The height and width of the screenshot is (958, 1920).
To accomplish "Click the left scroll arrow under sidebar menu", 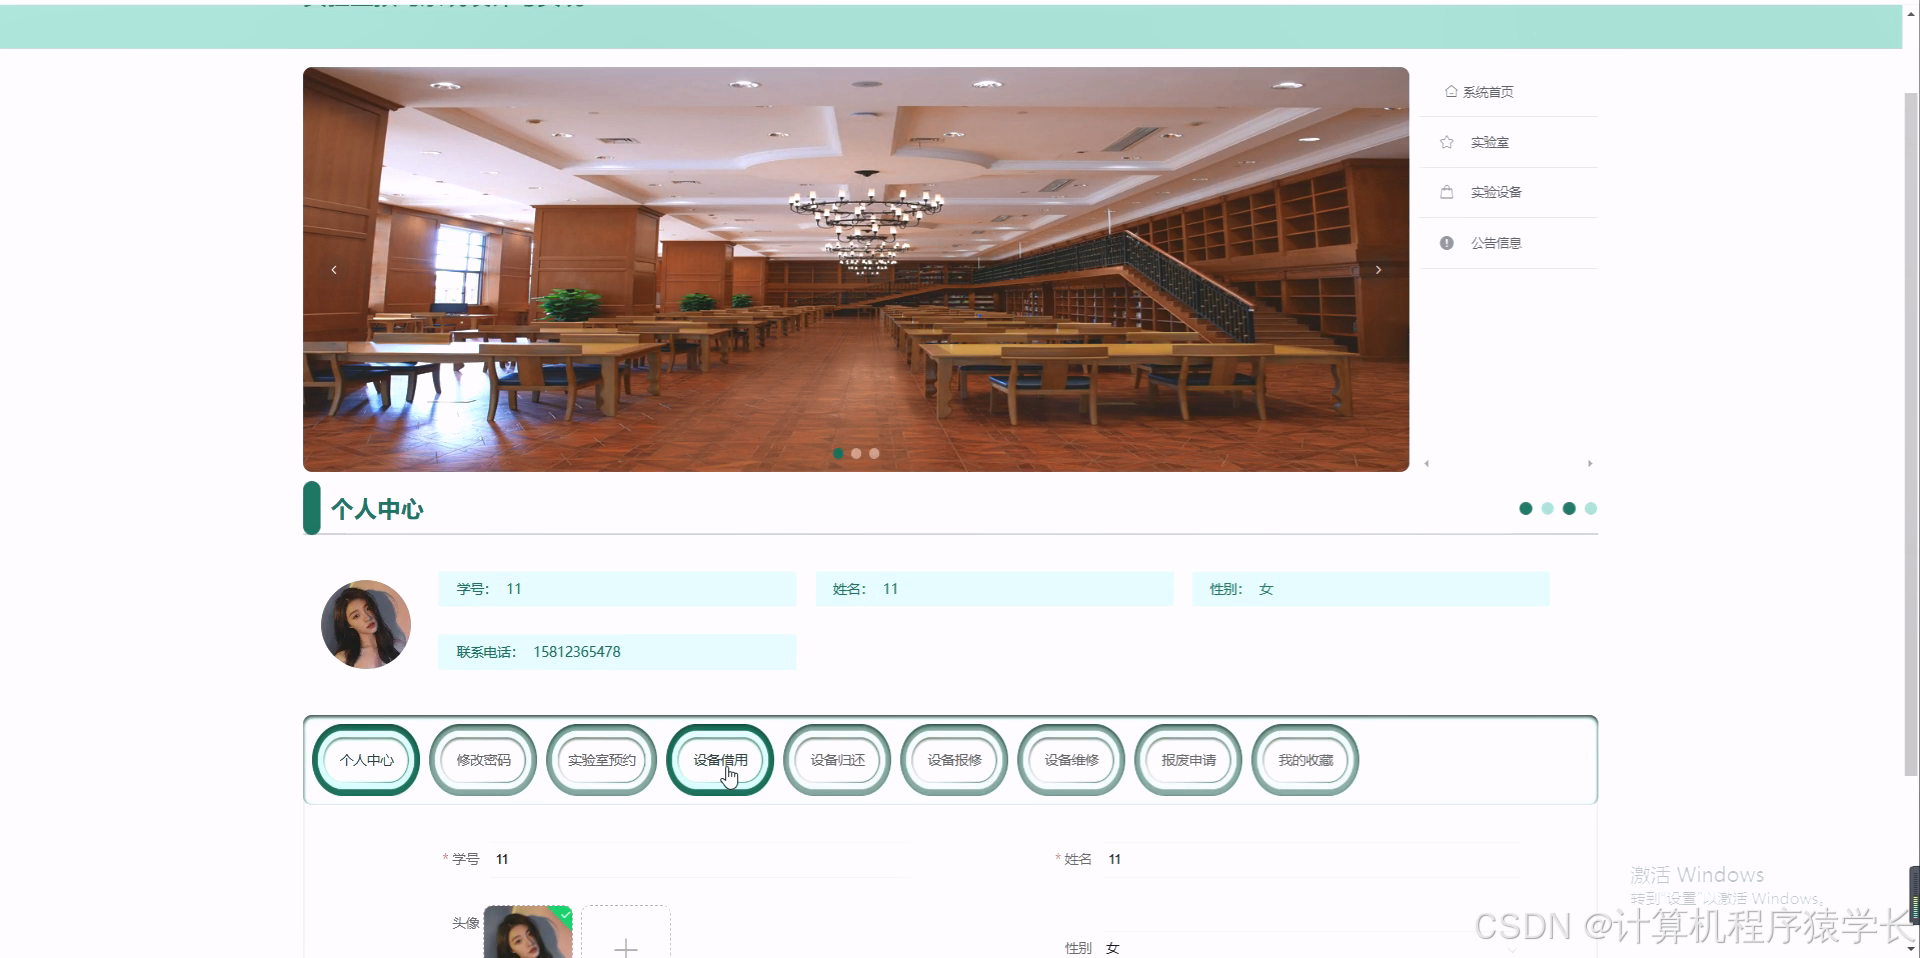I will [1427, 463].
